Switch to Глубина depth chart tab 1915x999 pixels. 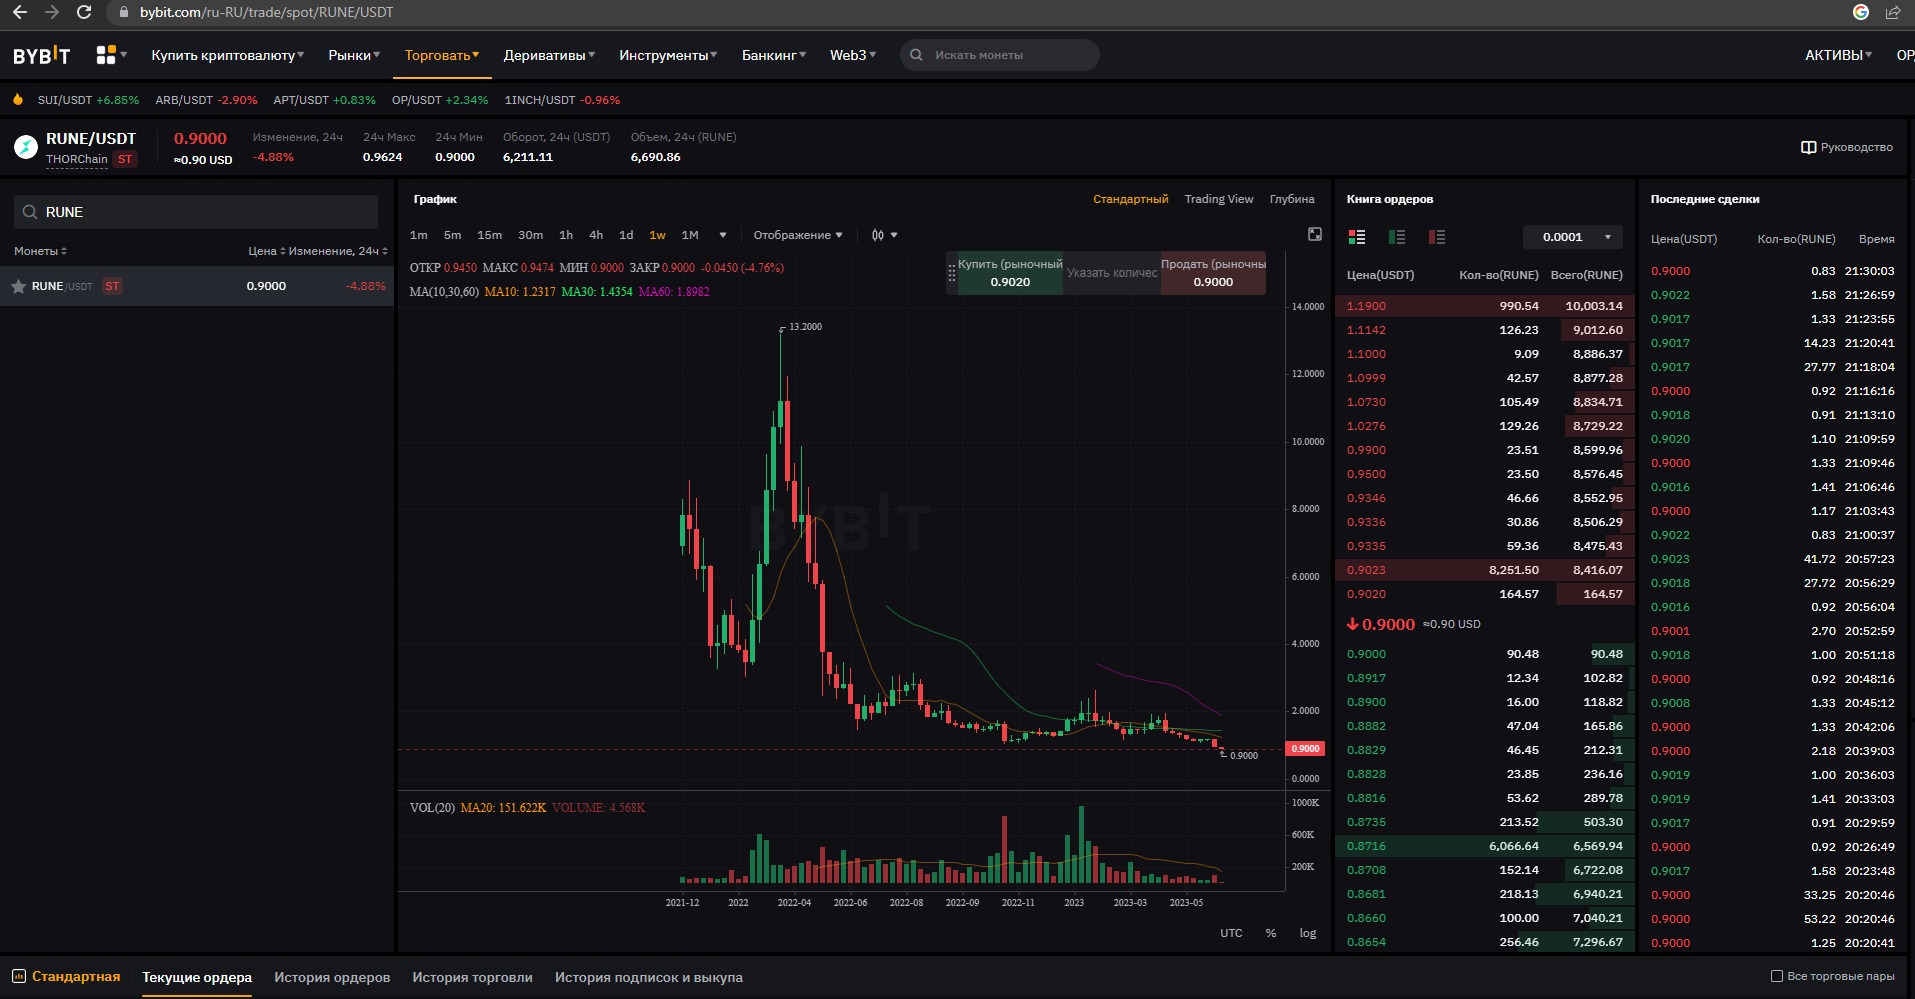coord(1292,199)
